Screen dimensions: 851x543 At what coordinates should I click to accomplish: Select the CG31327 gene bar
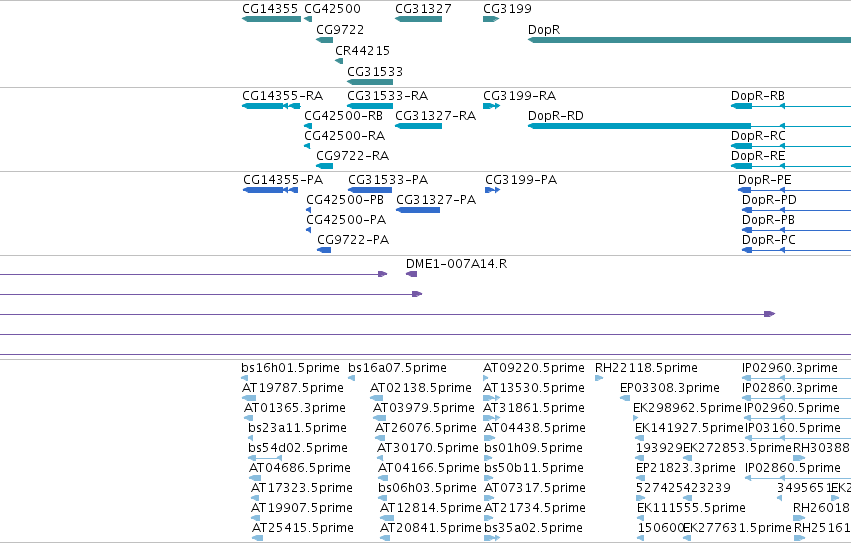[x=418, y=19]
